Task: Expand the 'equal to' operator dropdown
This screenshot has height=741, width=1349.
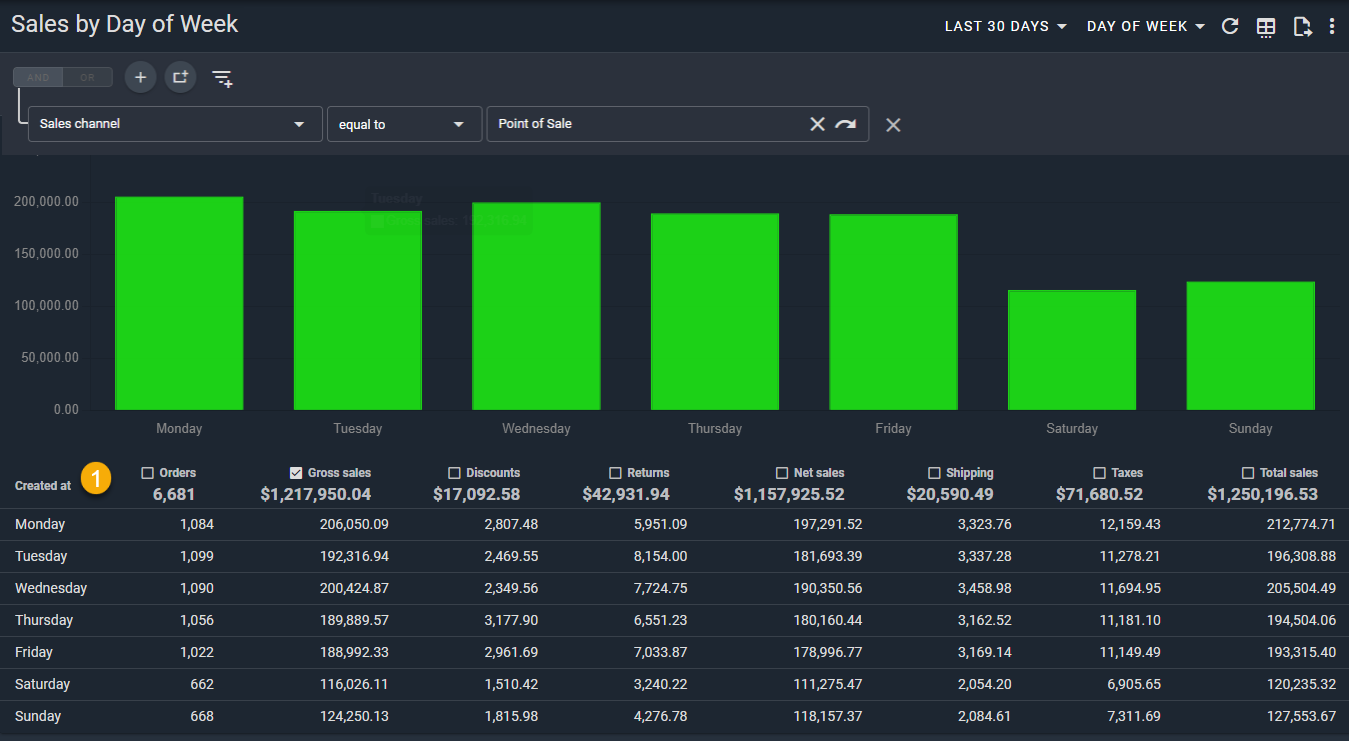Action: (x=404, y=124)
